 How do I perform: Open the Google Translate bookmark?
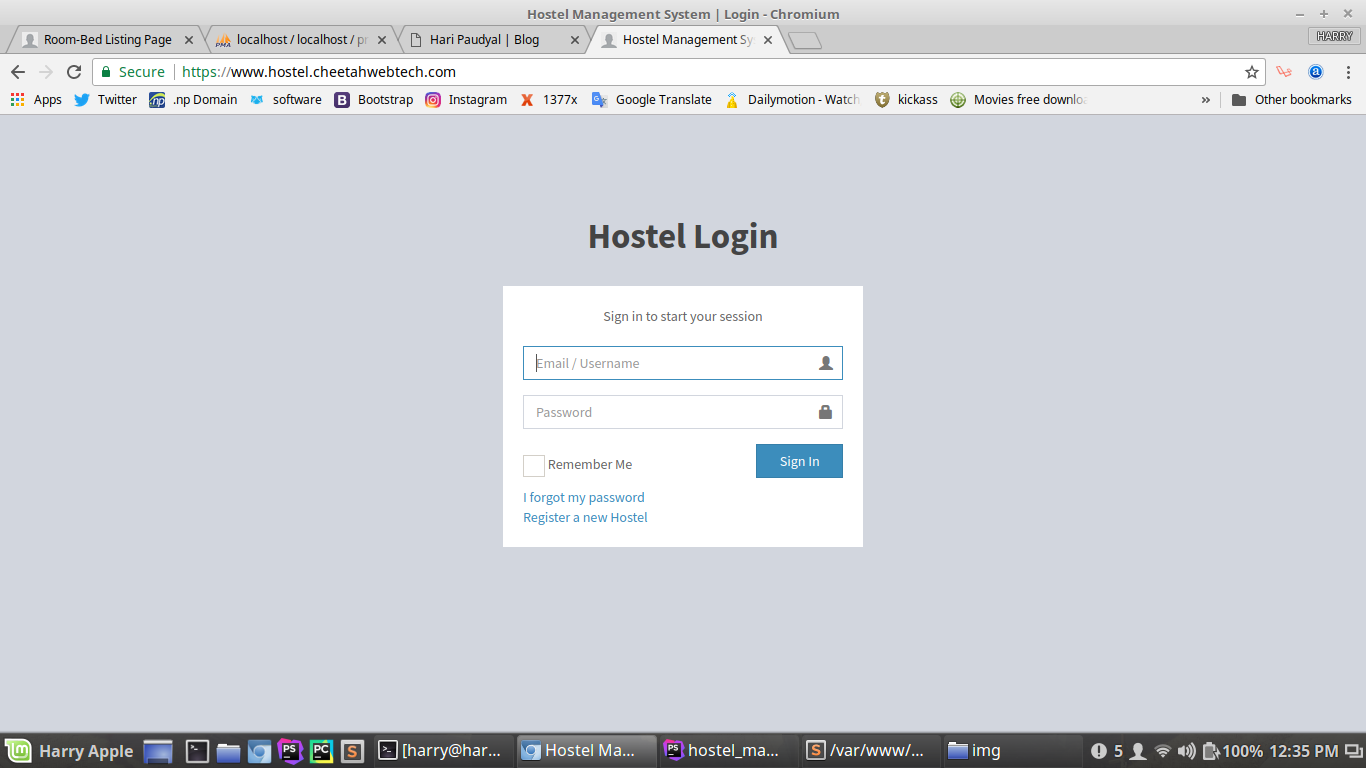click(x=652, y=100)
